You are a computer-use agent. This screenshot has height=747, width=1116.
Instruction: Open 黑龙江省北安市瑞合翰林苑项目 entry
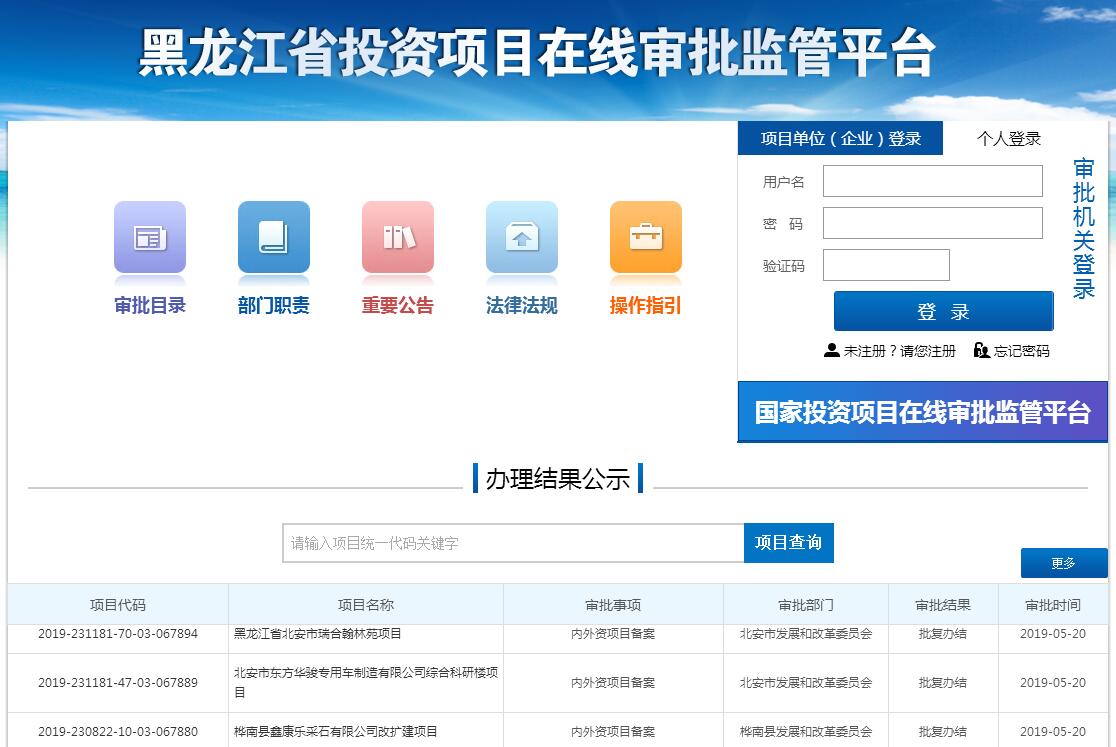pyautogui.click(x=318, y=634)
